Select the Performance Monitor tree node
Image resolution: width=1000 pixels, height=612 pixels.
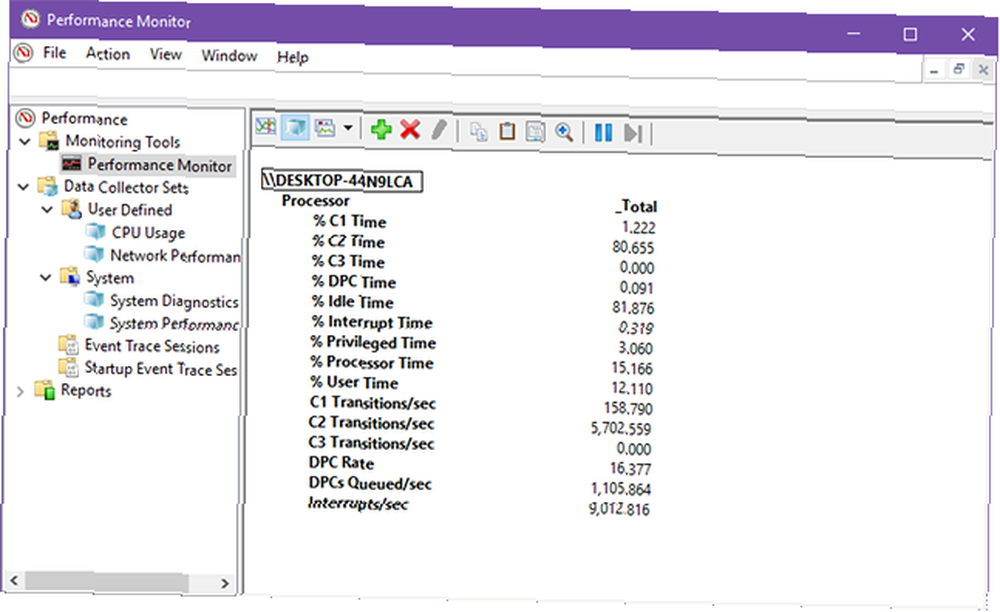click(x=159, y=165)
